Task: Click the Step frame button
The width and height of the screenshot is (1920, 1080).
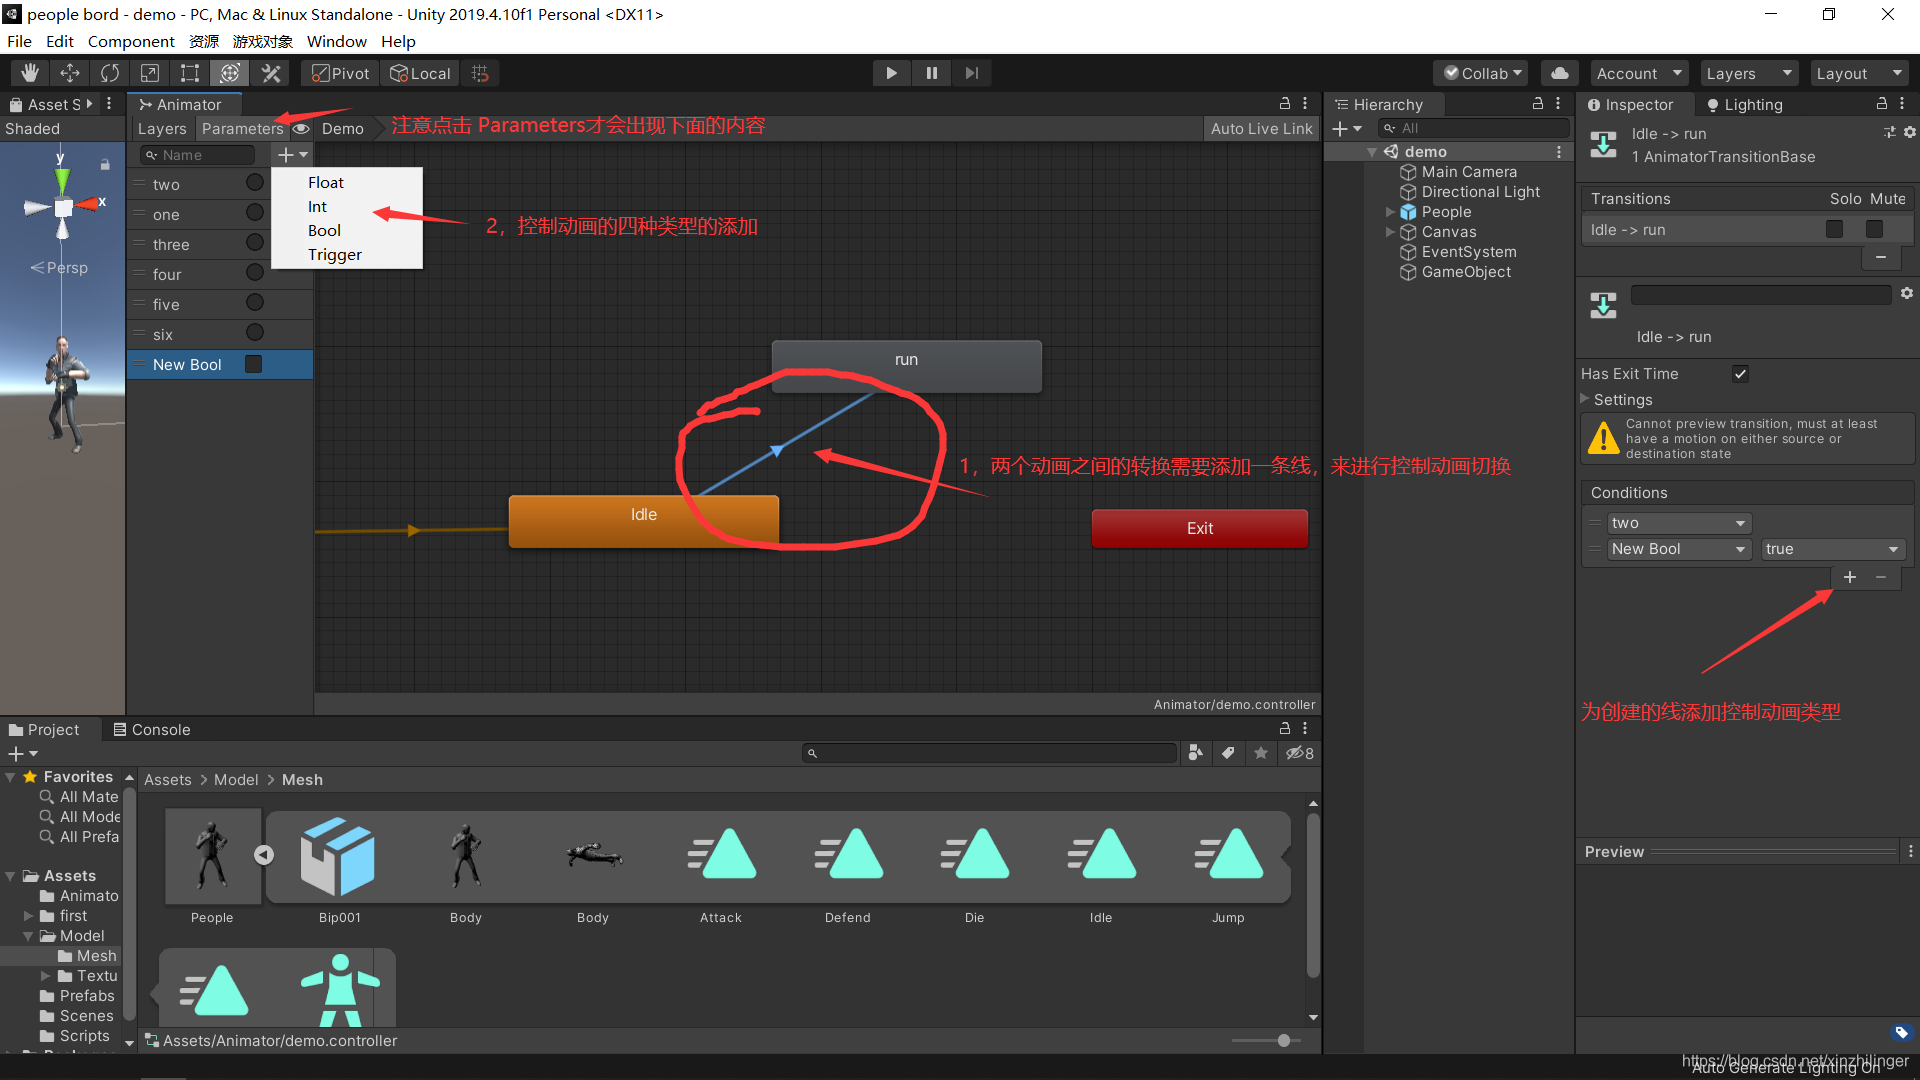Action: tap(971, 73)
